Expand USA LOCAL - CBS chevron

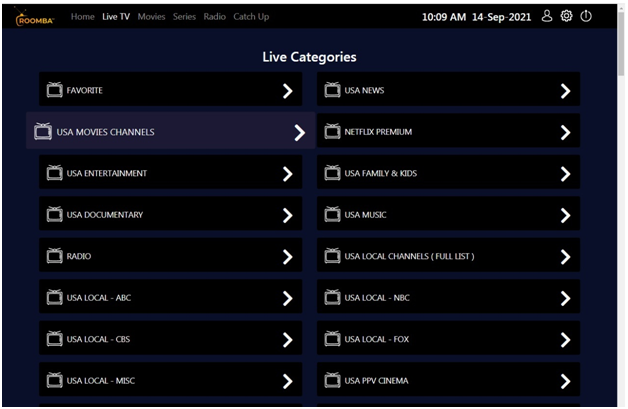287,339
